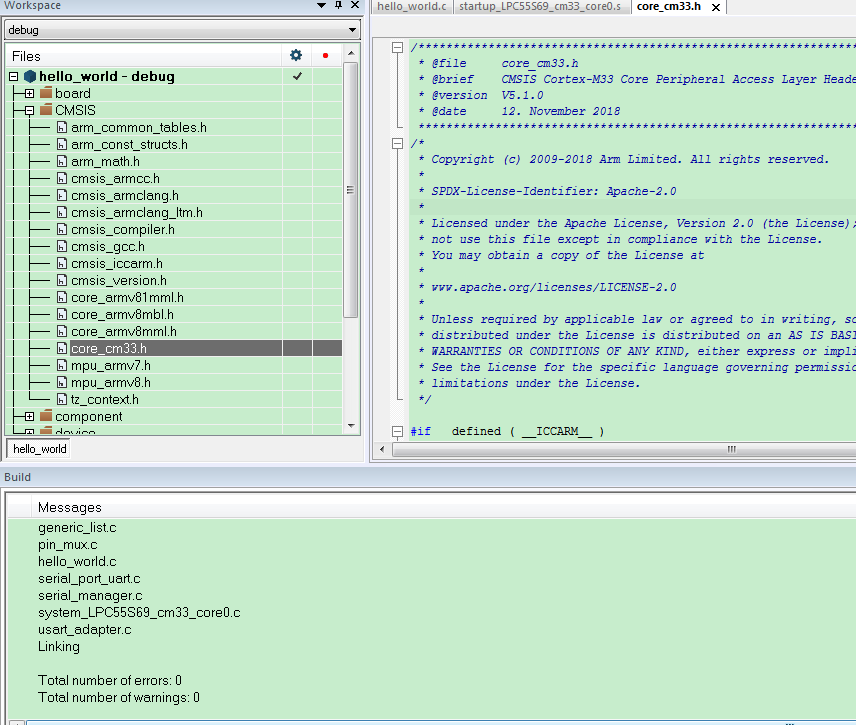Select cmsis_version.h in the tree
Screen dimensions: 856x725
[x=119, y=281]
